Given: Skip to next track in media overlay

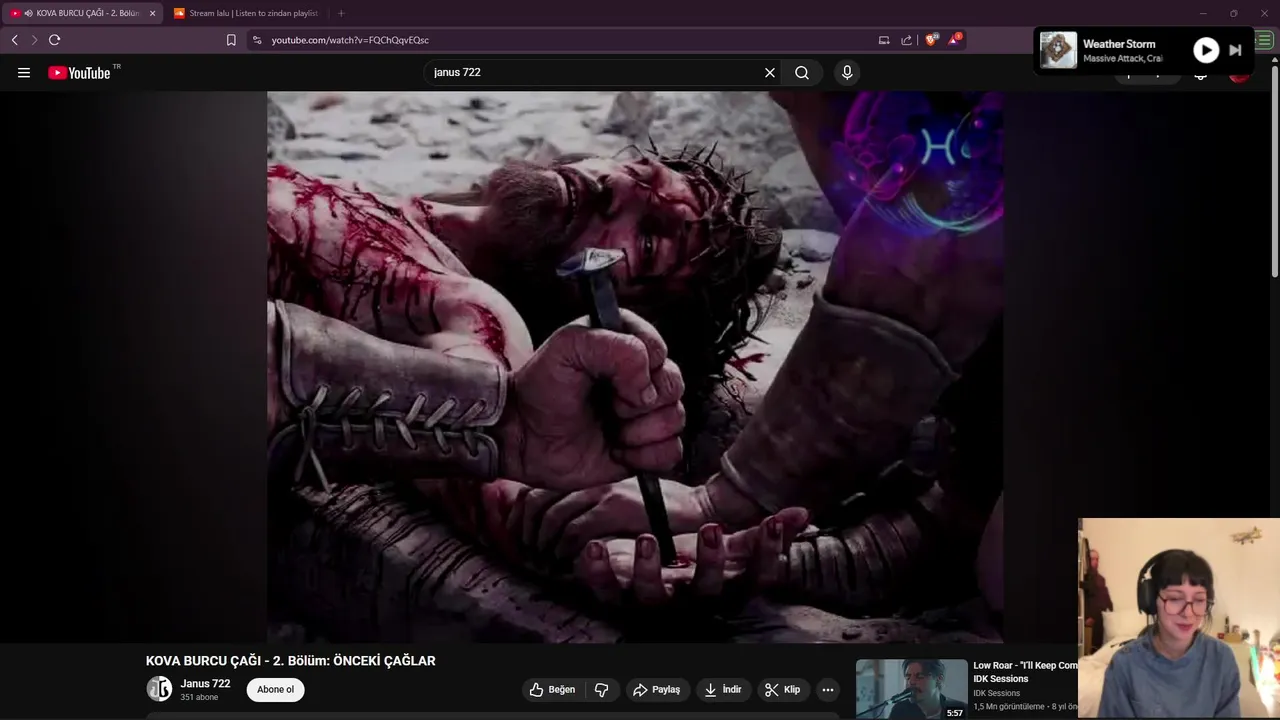Looking at the screenshot, I should (1235, 50).
